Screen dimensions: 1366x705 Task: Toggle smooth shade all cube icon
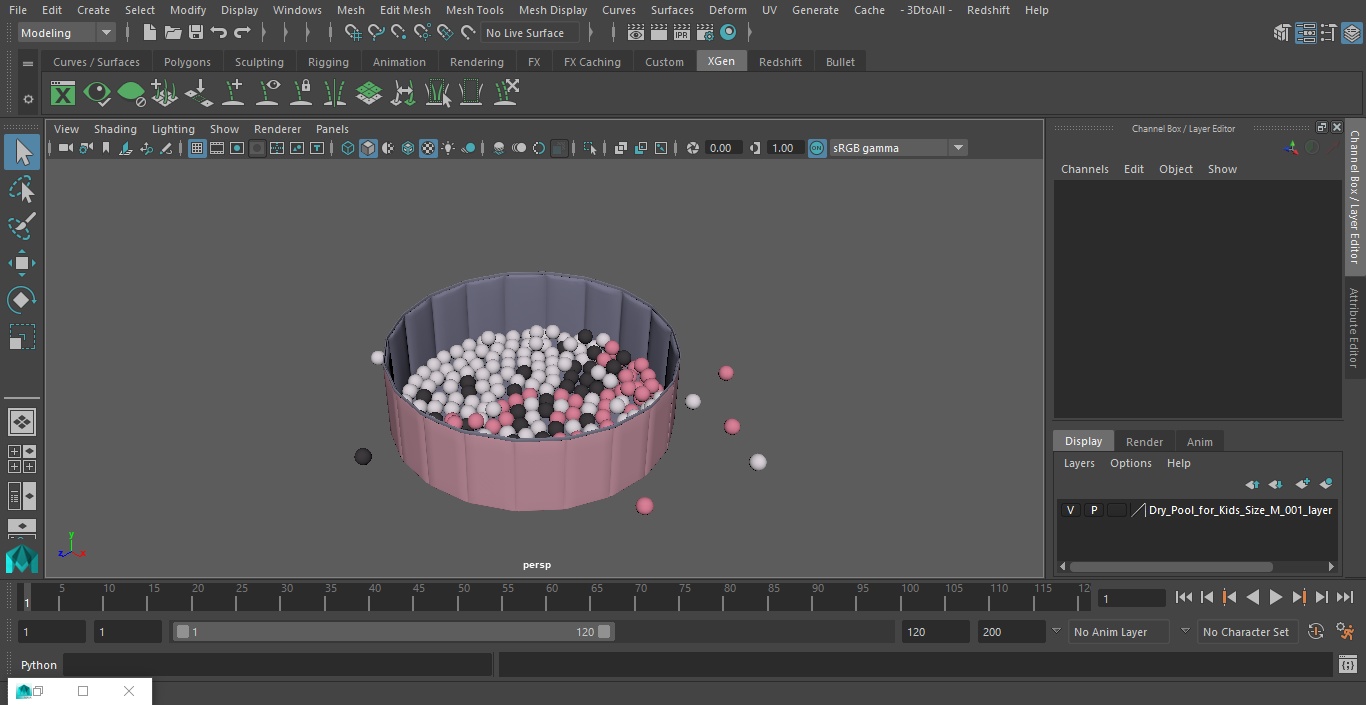click(368, 148)
